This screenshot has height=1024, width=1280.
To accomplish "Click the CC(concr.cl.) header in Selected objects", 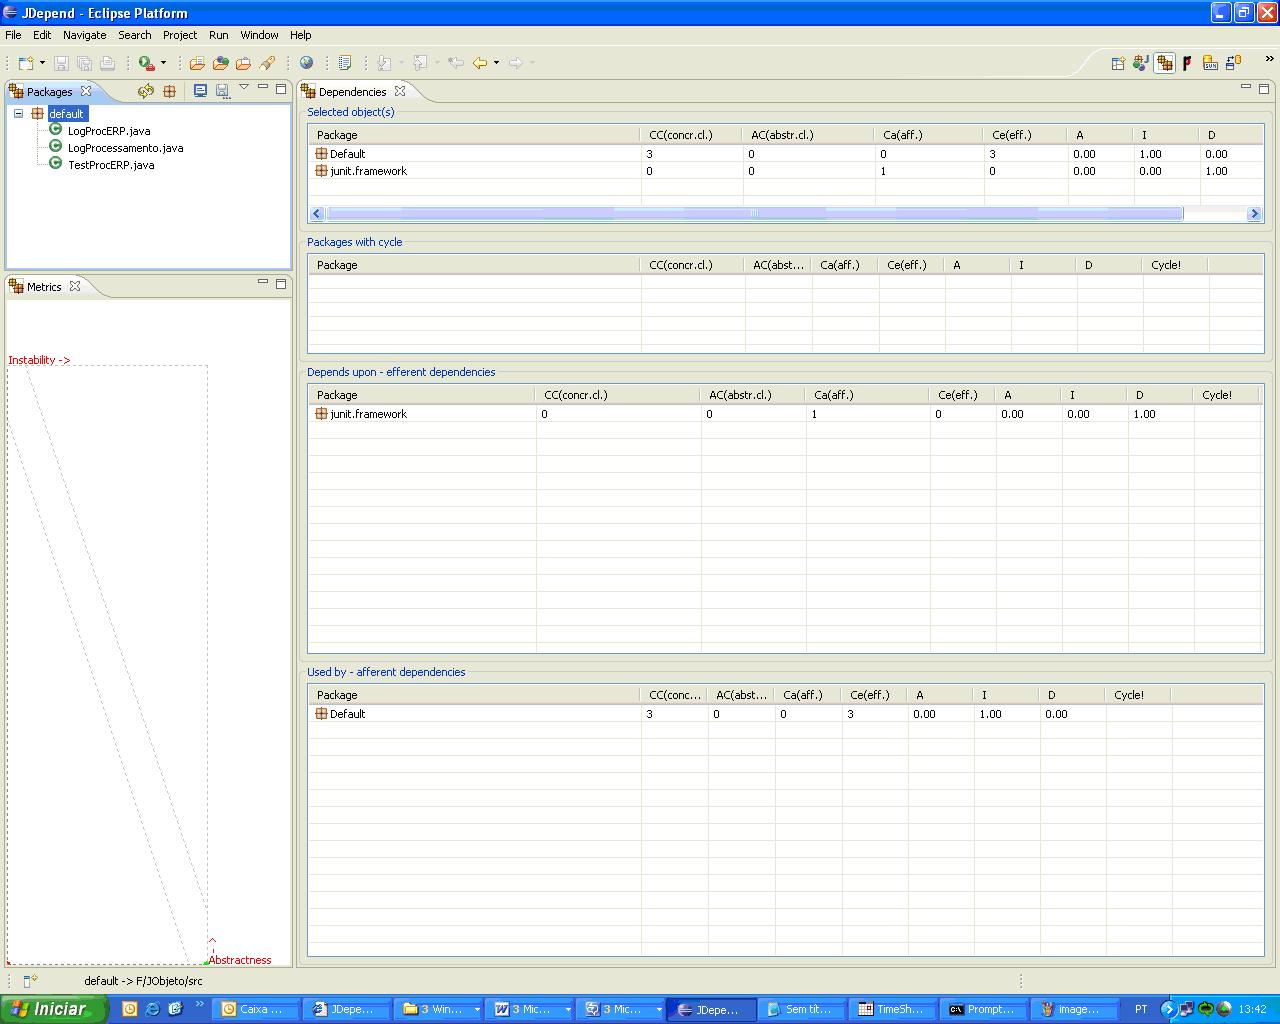I will [x=692, y=135].
